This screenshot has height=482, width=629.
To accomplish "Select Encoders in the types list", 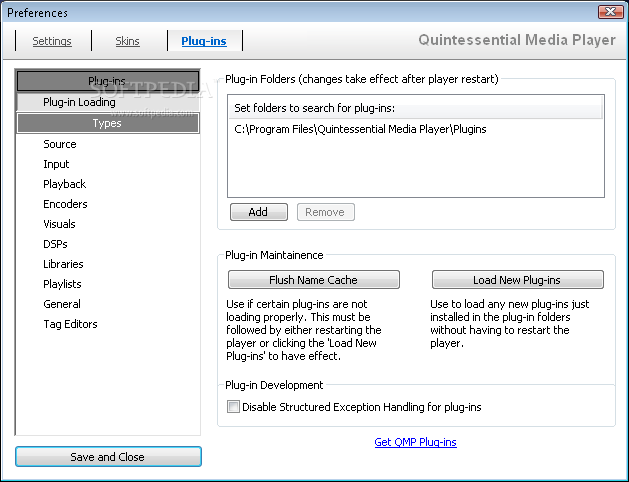I will 65,204.
